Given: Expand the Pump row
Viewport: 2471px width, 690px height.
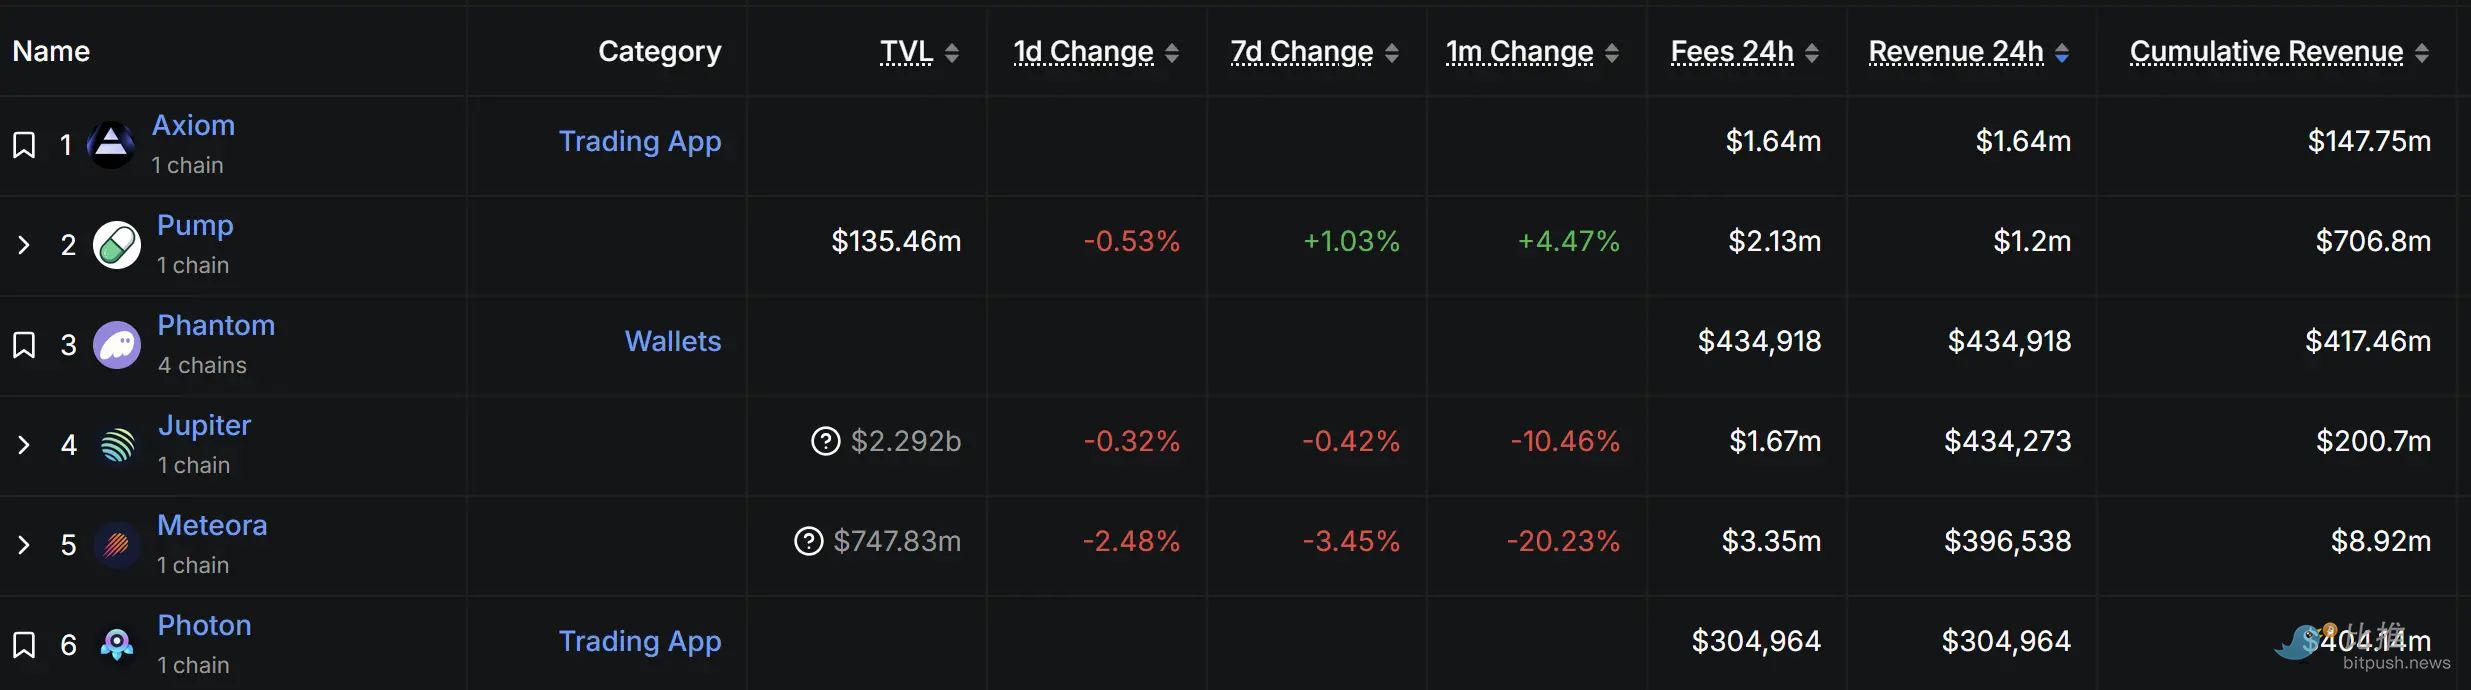Looking at the screenshot, I should coord(24,245).
